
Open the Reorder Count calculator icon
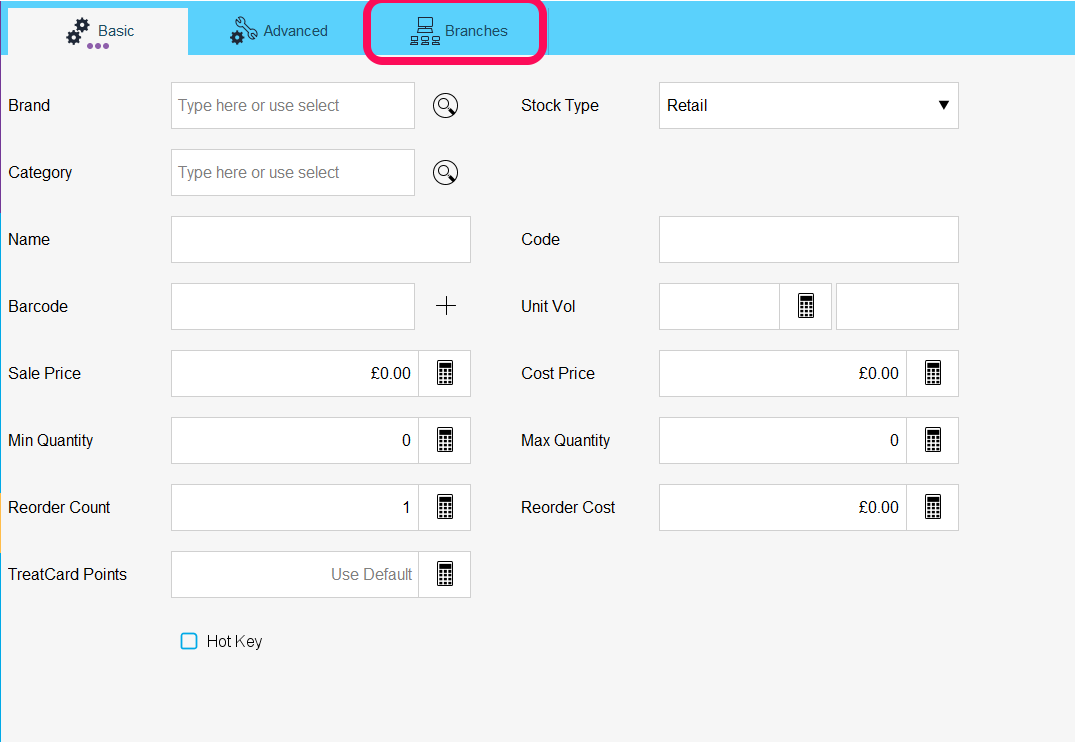click(445, 507)
